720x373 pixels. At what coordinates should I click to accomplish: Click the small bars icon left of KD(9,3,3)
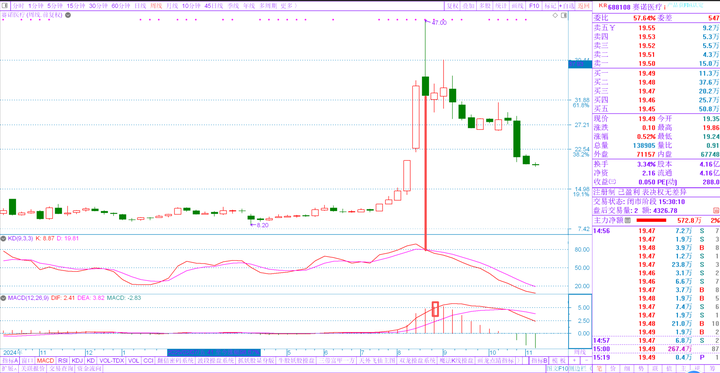click(x=2, y=239)
